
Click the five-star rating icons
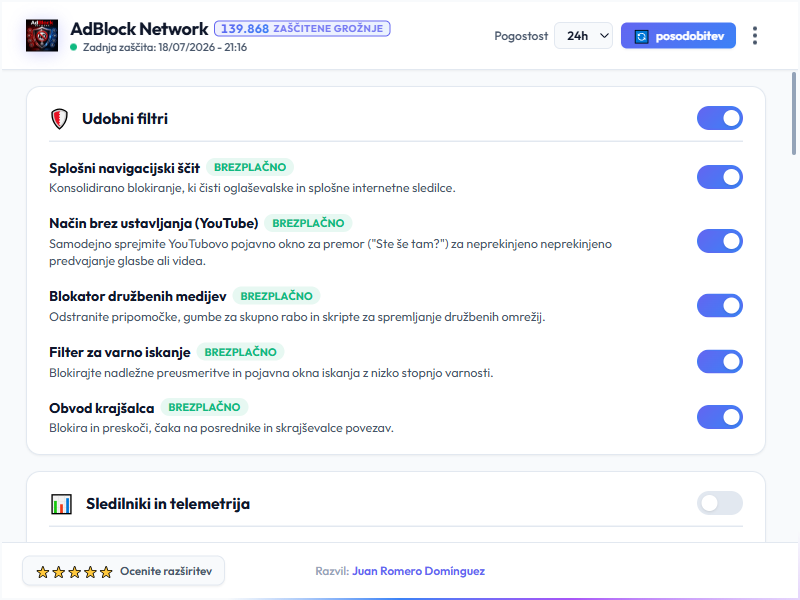point(74,571)
